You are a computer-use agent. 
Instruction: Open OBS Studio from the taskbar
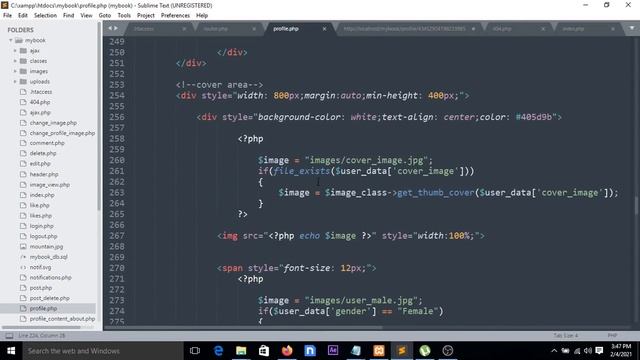click(x=448, y=351)
